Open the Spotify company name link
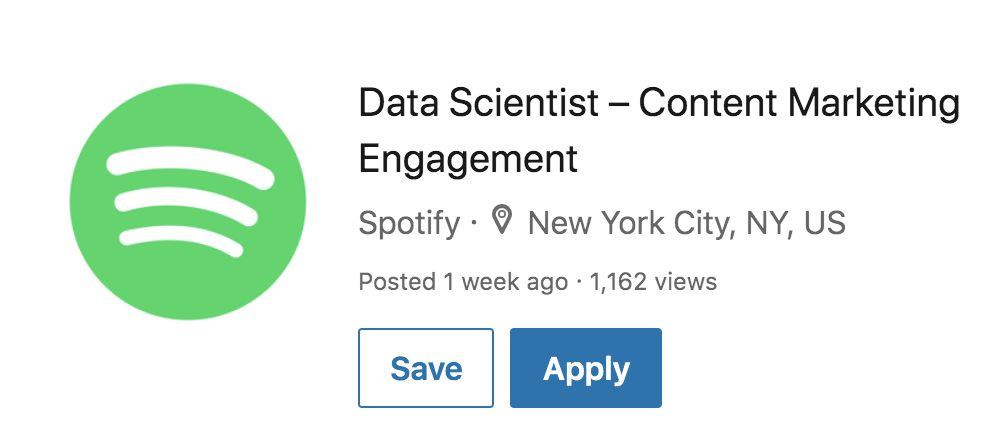The image size is (990, 440). click(x=409, y=224)
